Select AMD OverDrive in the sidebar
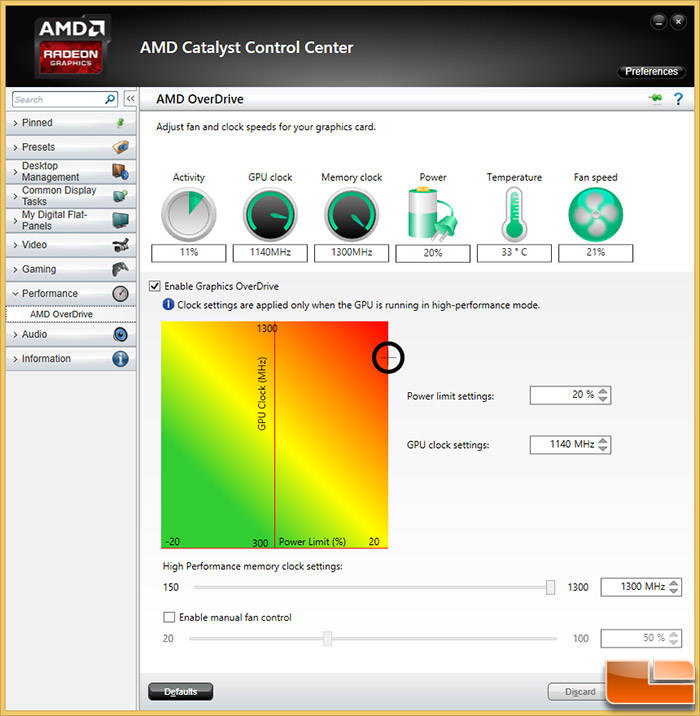This screenshot has width=700, height=716. pos(71,314)
